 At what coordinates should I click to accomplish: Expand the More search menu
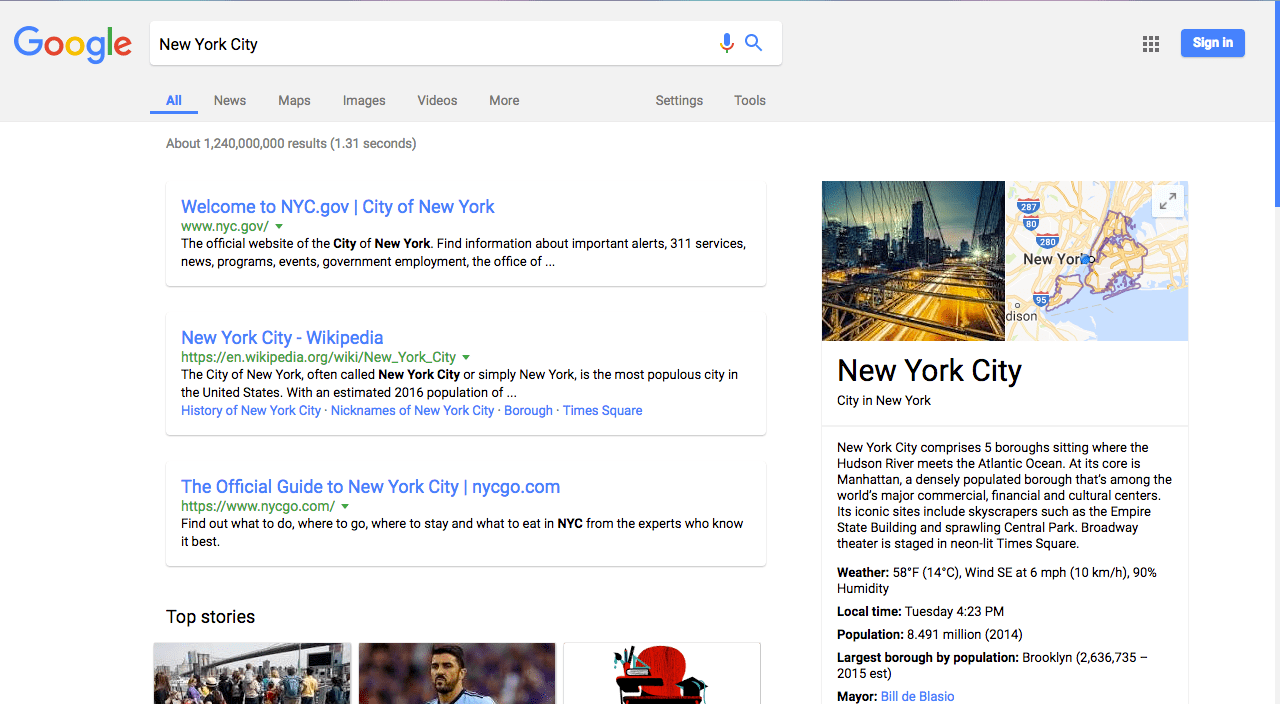[x=504, y=101]
